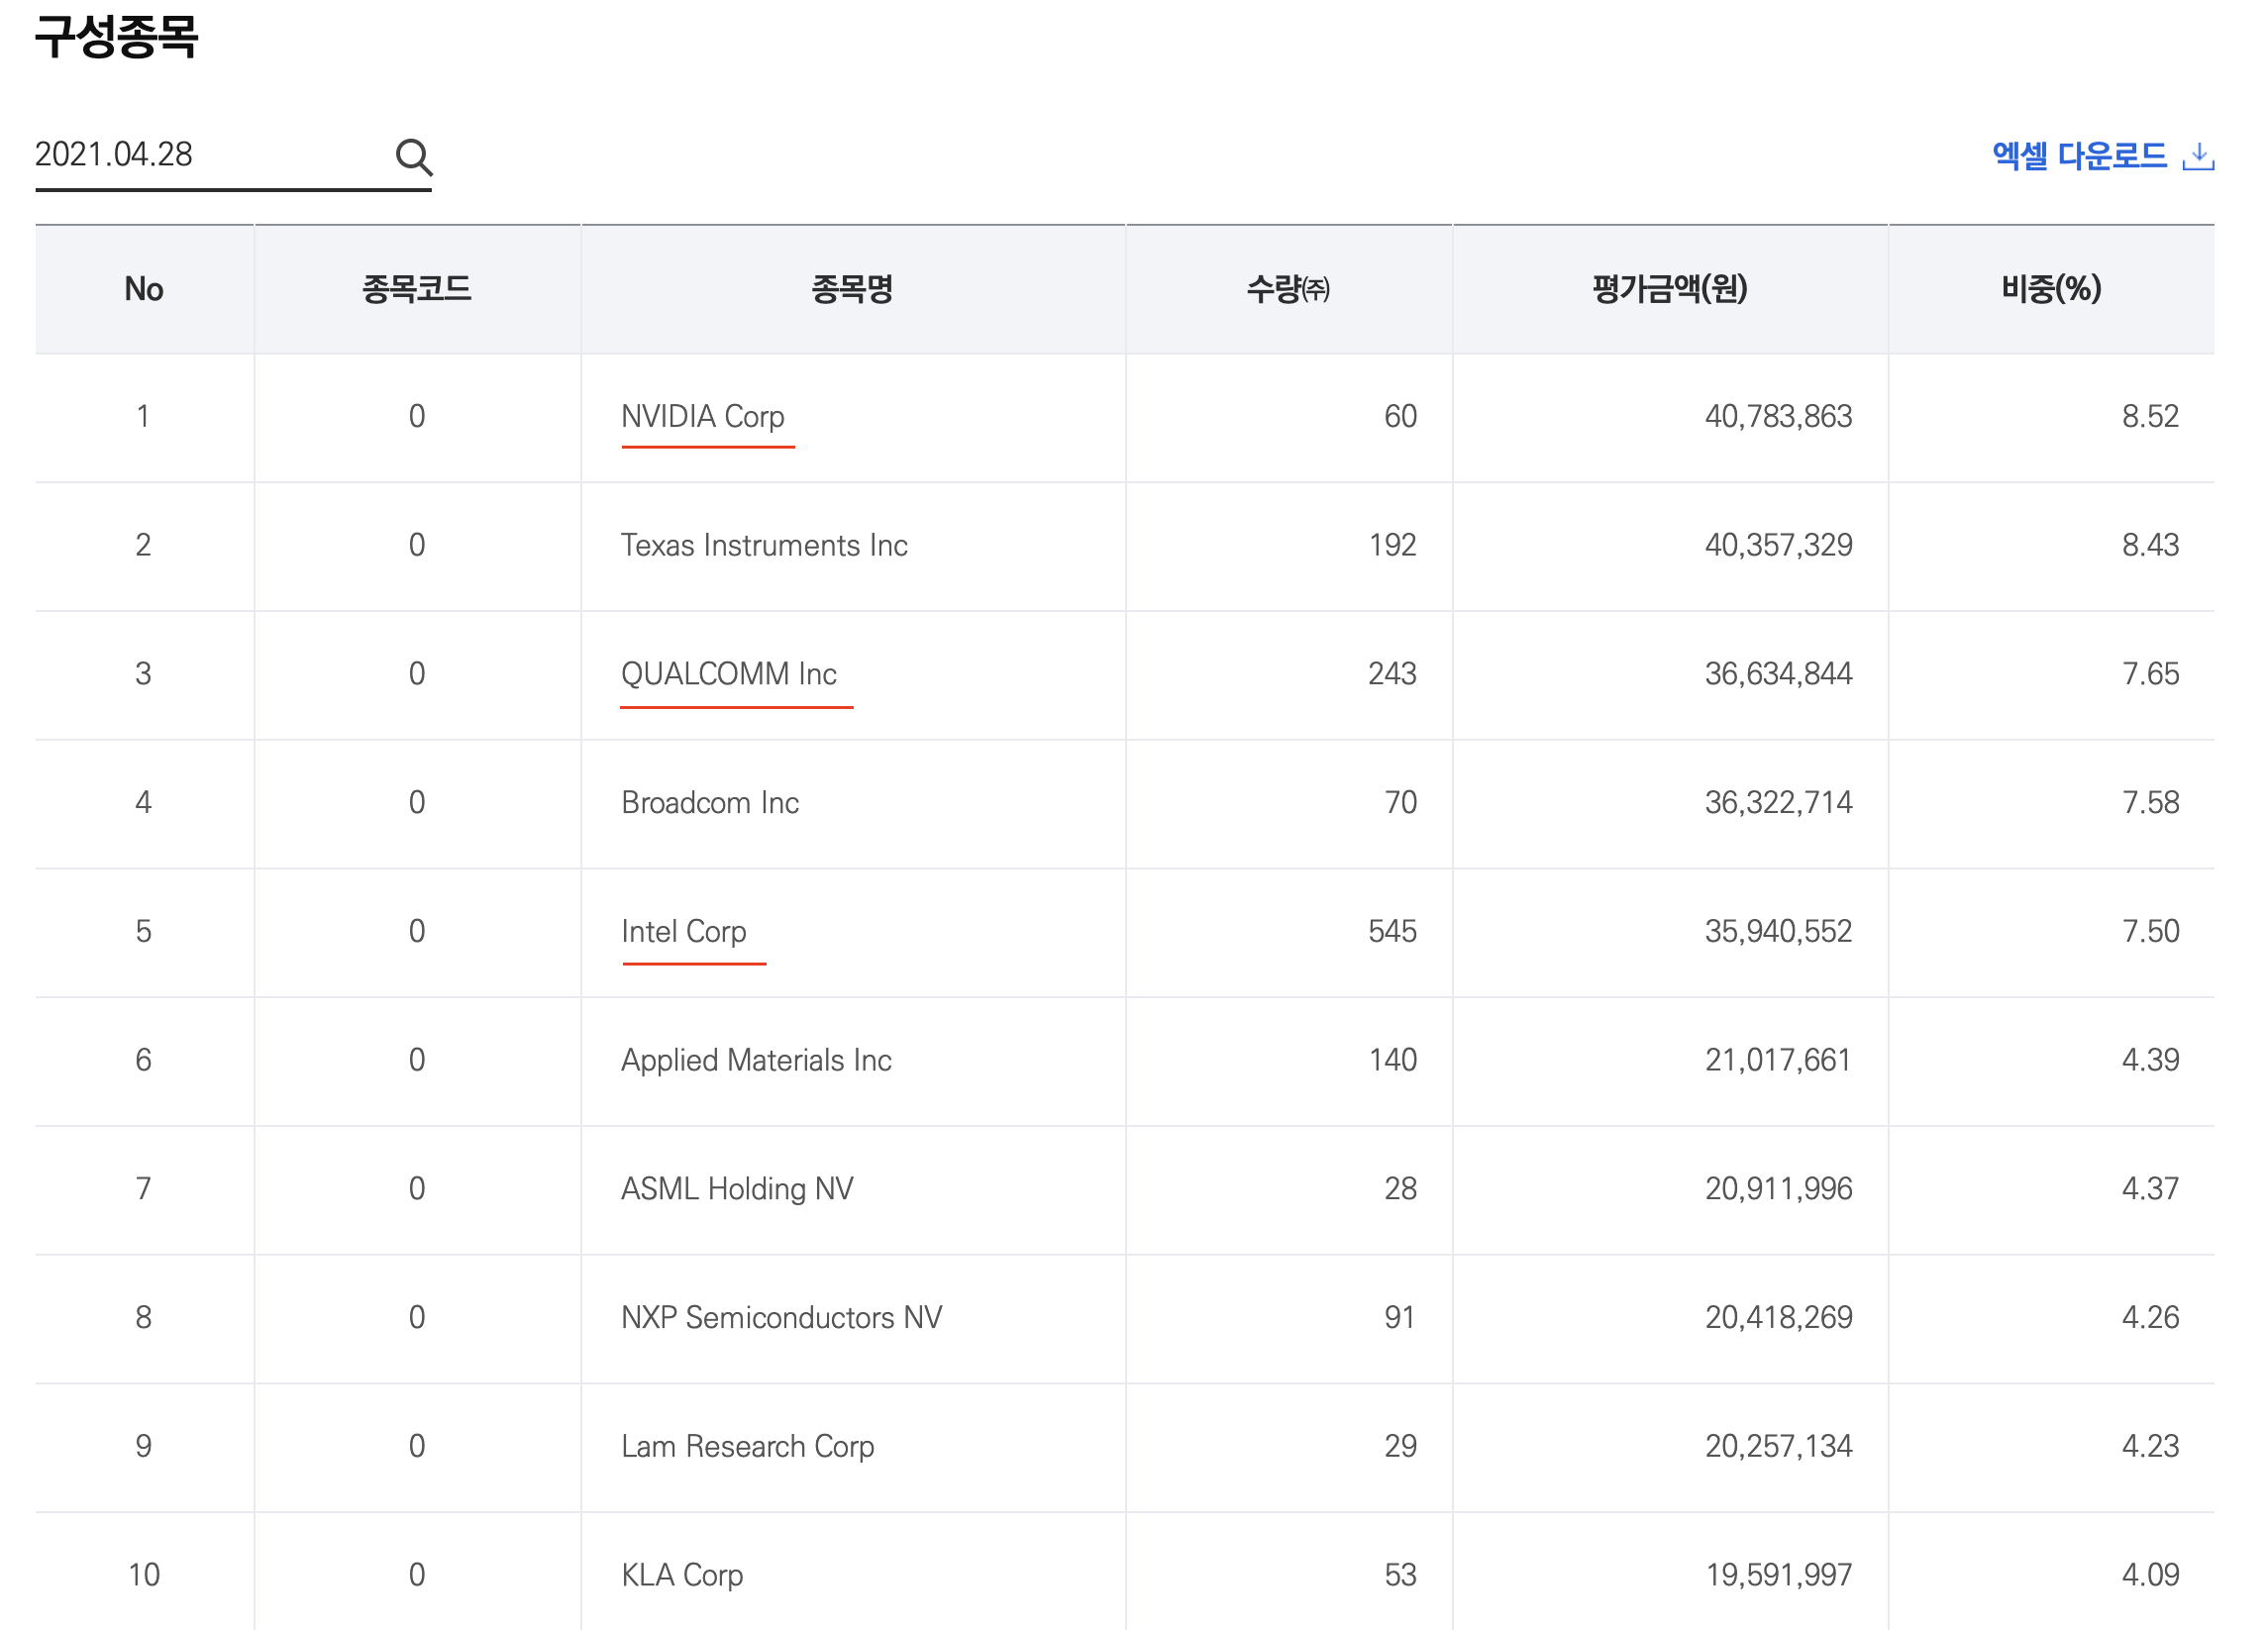Screen dimensions: 2268x1630
Task: Click the Applied Materials Inc entry
Action: (x=756, y=1061)
